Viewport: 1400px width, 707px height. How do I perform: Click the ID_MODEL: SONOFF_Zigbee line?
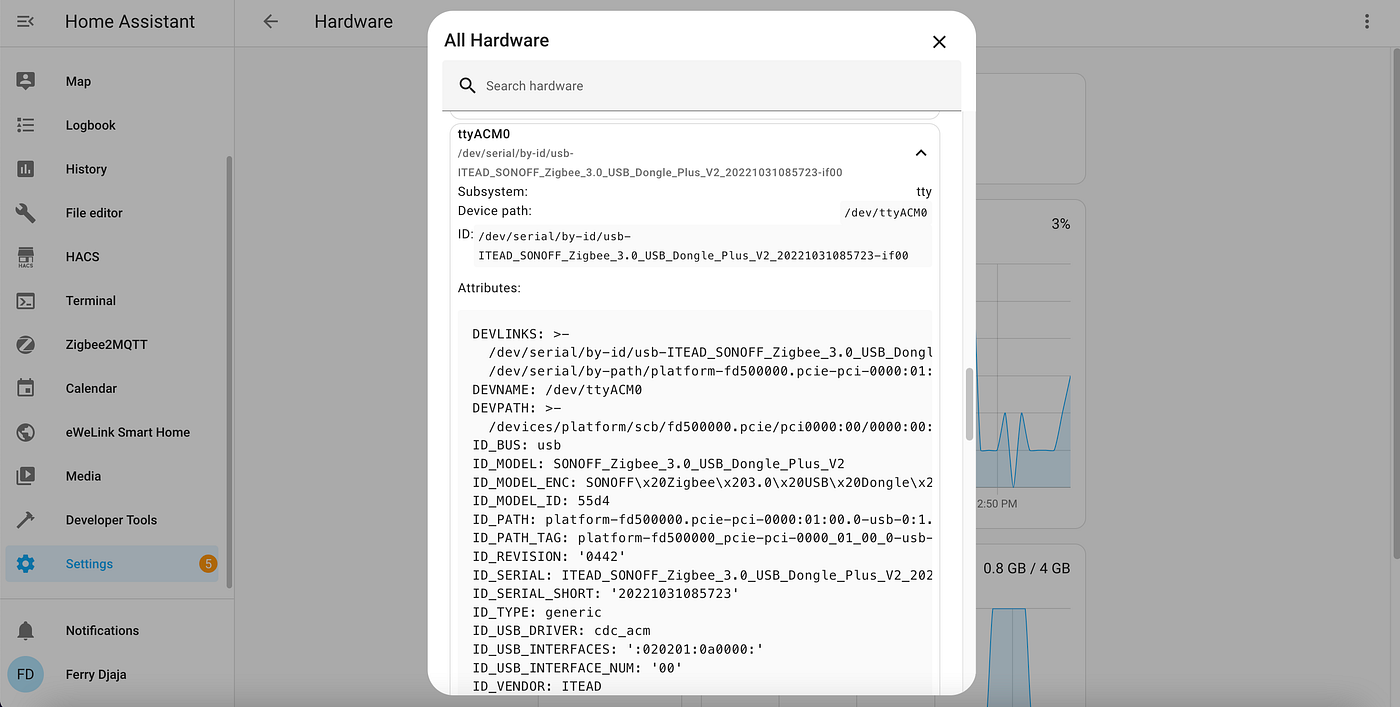658,464
